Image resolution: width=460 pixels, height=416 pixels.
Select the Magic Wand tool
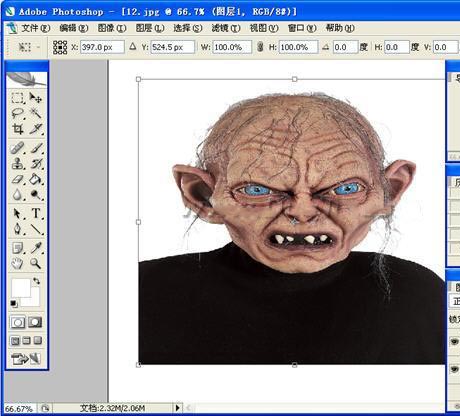click(35, 113)
